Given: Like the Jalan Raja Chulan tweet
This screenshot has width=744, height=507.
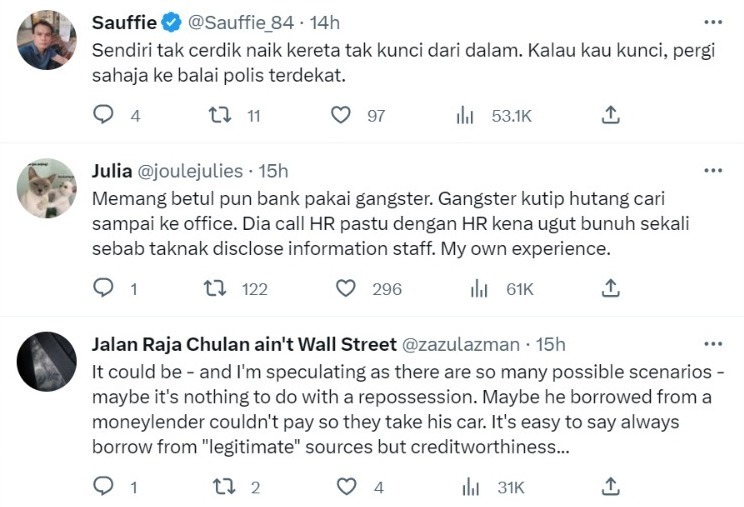Looking at the screenshot, I should pyautogui.click(x=346, y=487).
